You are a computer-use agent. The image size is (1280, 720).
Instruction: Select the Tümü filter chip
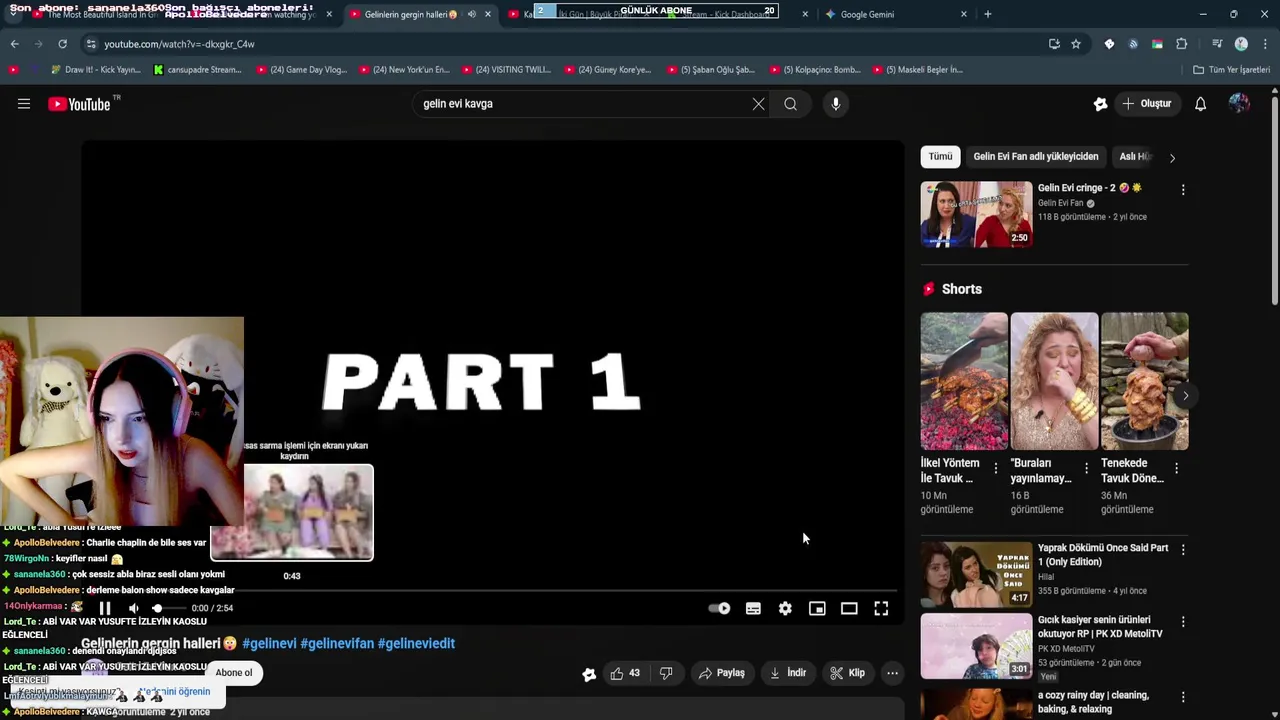pos(940,157)
